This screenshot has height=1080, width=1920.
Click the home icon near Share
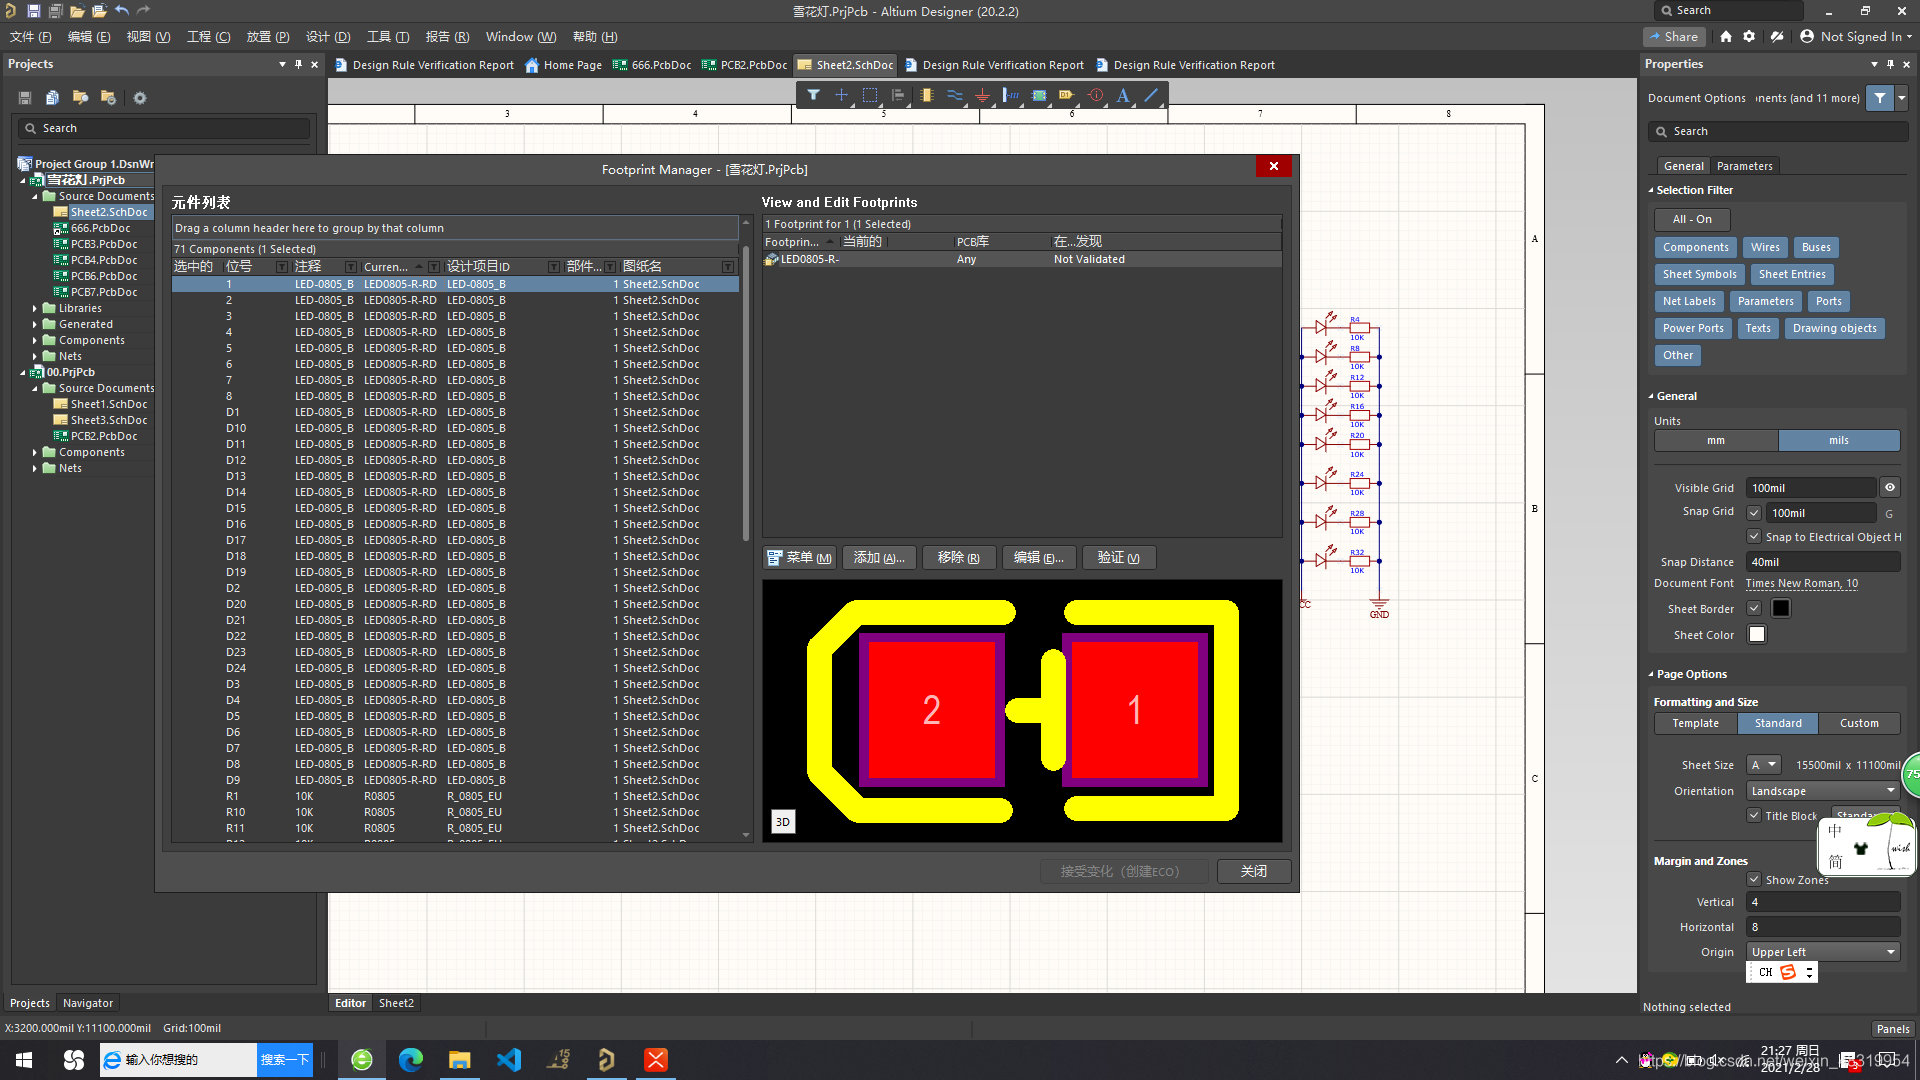(x=1726, y=36)
